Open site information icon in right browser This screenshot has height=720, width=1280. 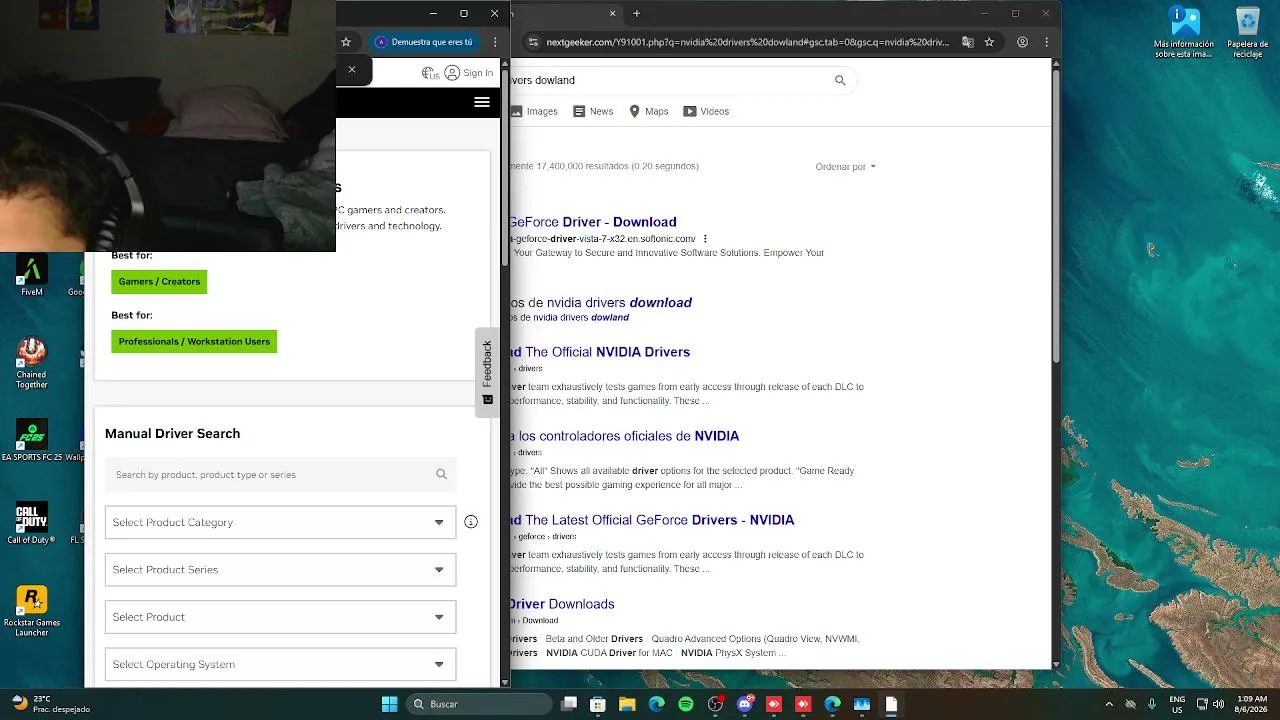click(534, 42)
